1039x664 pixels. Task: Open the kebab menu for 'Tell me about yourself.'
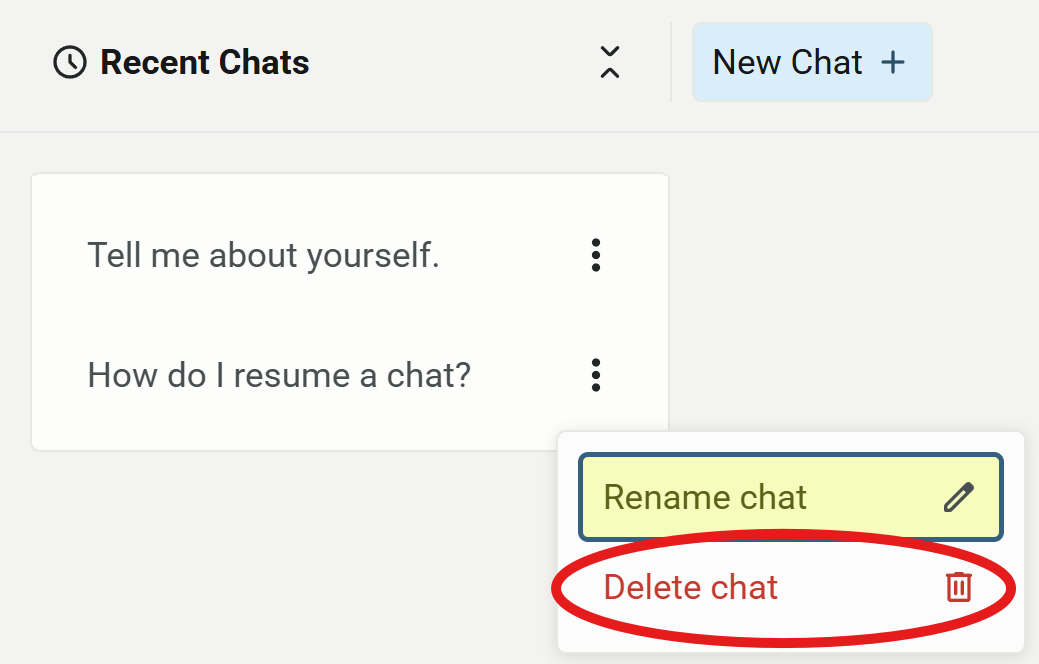(x=595, y=255)
